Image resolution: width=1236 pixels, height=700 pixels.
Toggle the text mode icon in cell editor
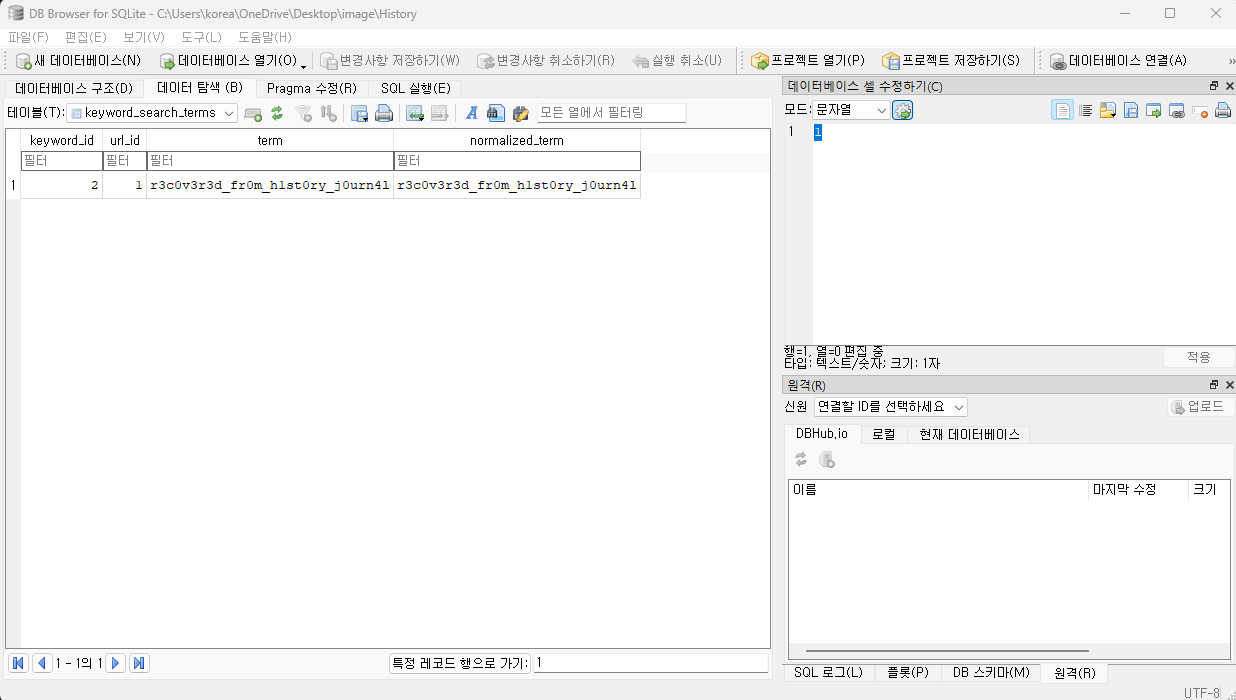1061,111
